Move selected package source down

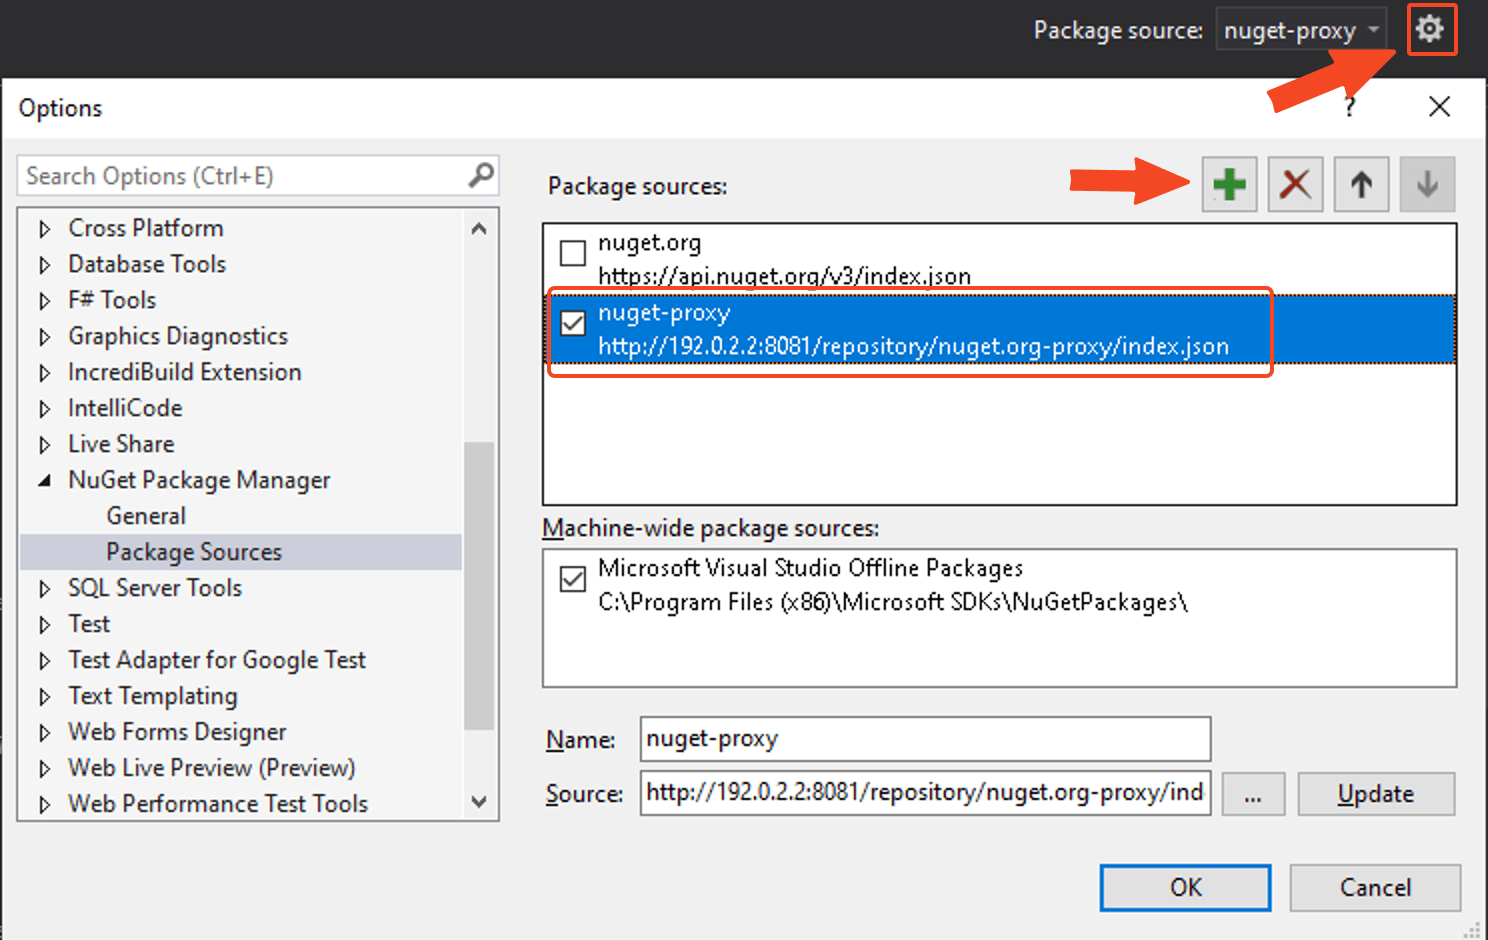pyautogui.click(x=1427, y=184)
